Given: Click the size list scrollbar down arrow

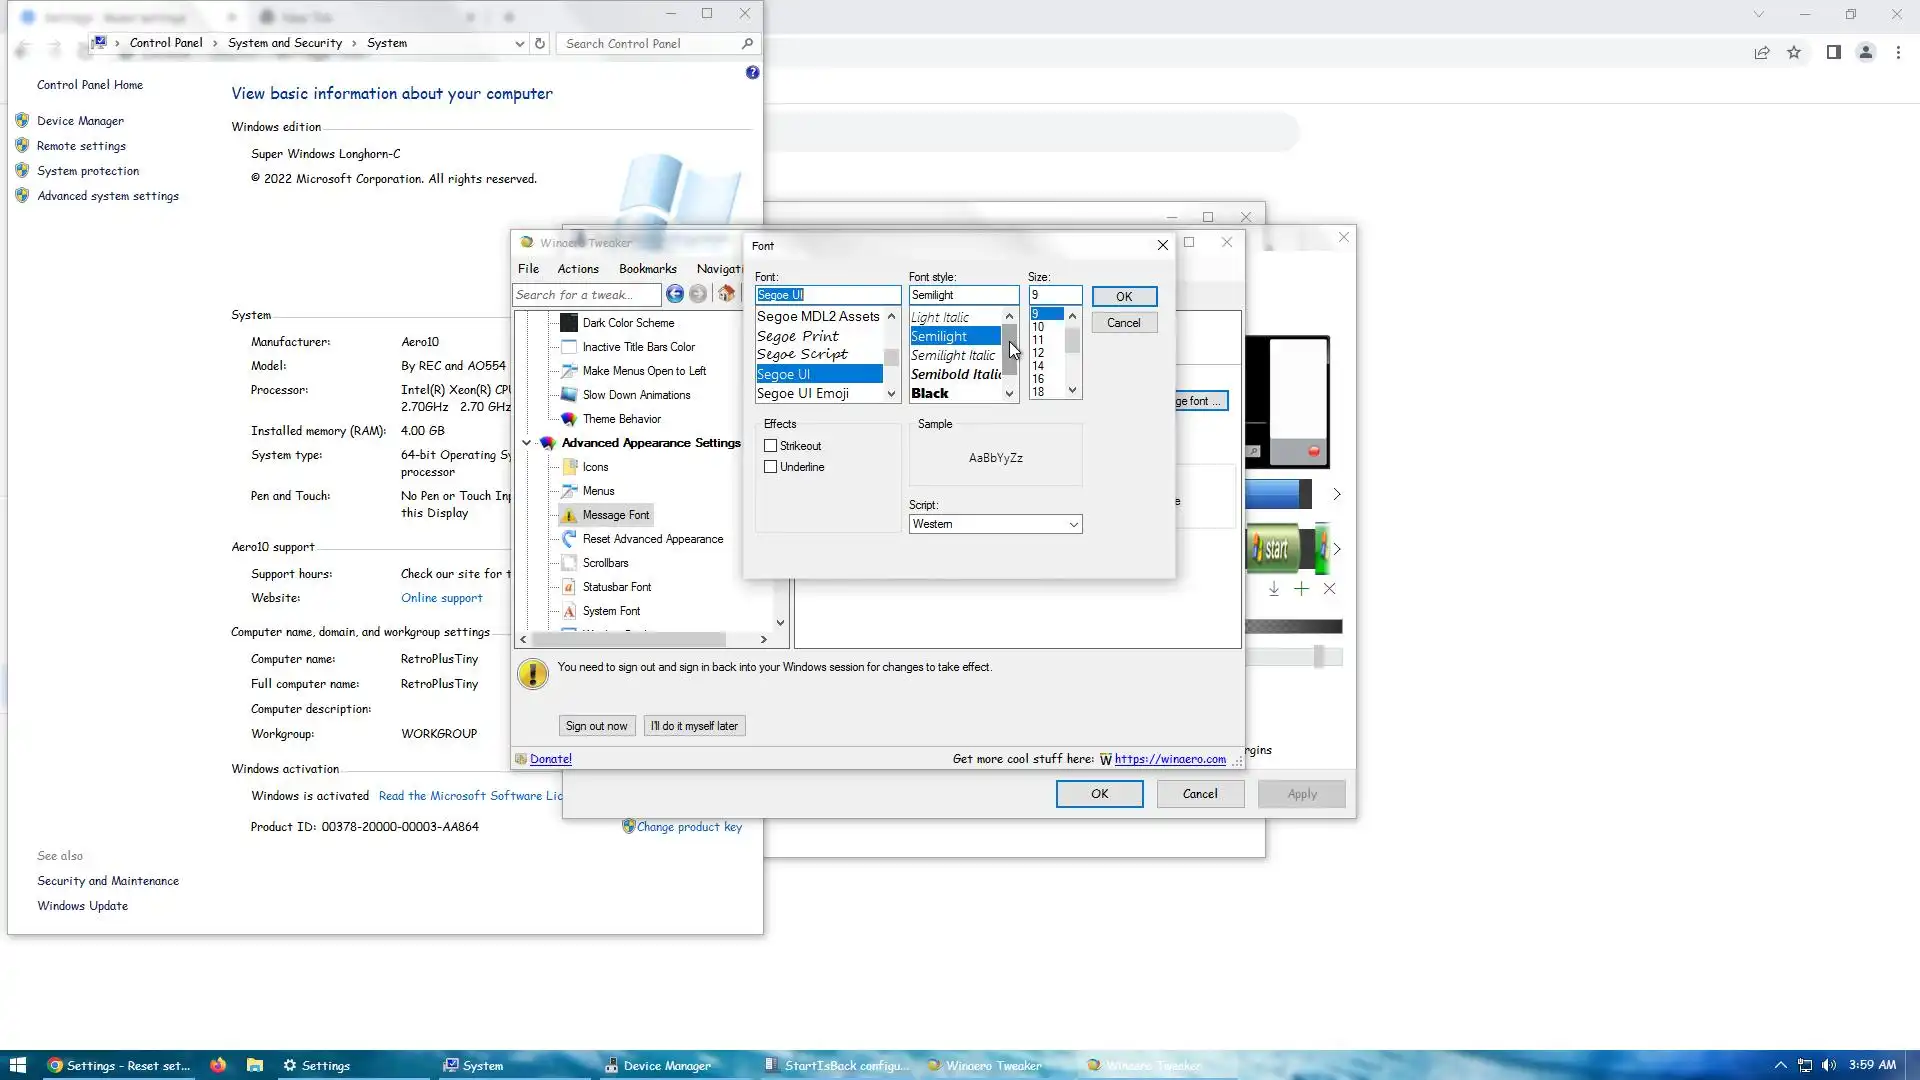Looking at the screenshot, I should 1072,391.
